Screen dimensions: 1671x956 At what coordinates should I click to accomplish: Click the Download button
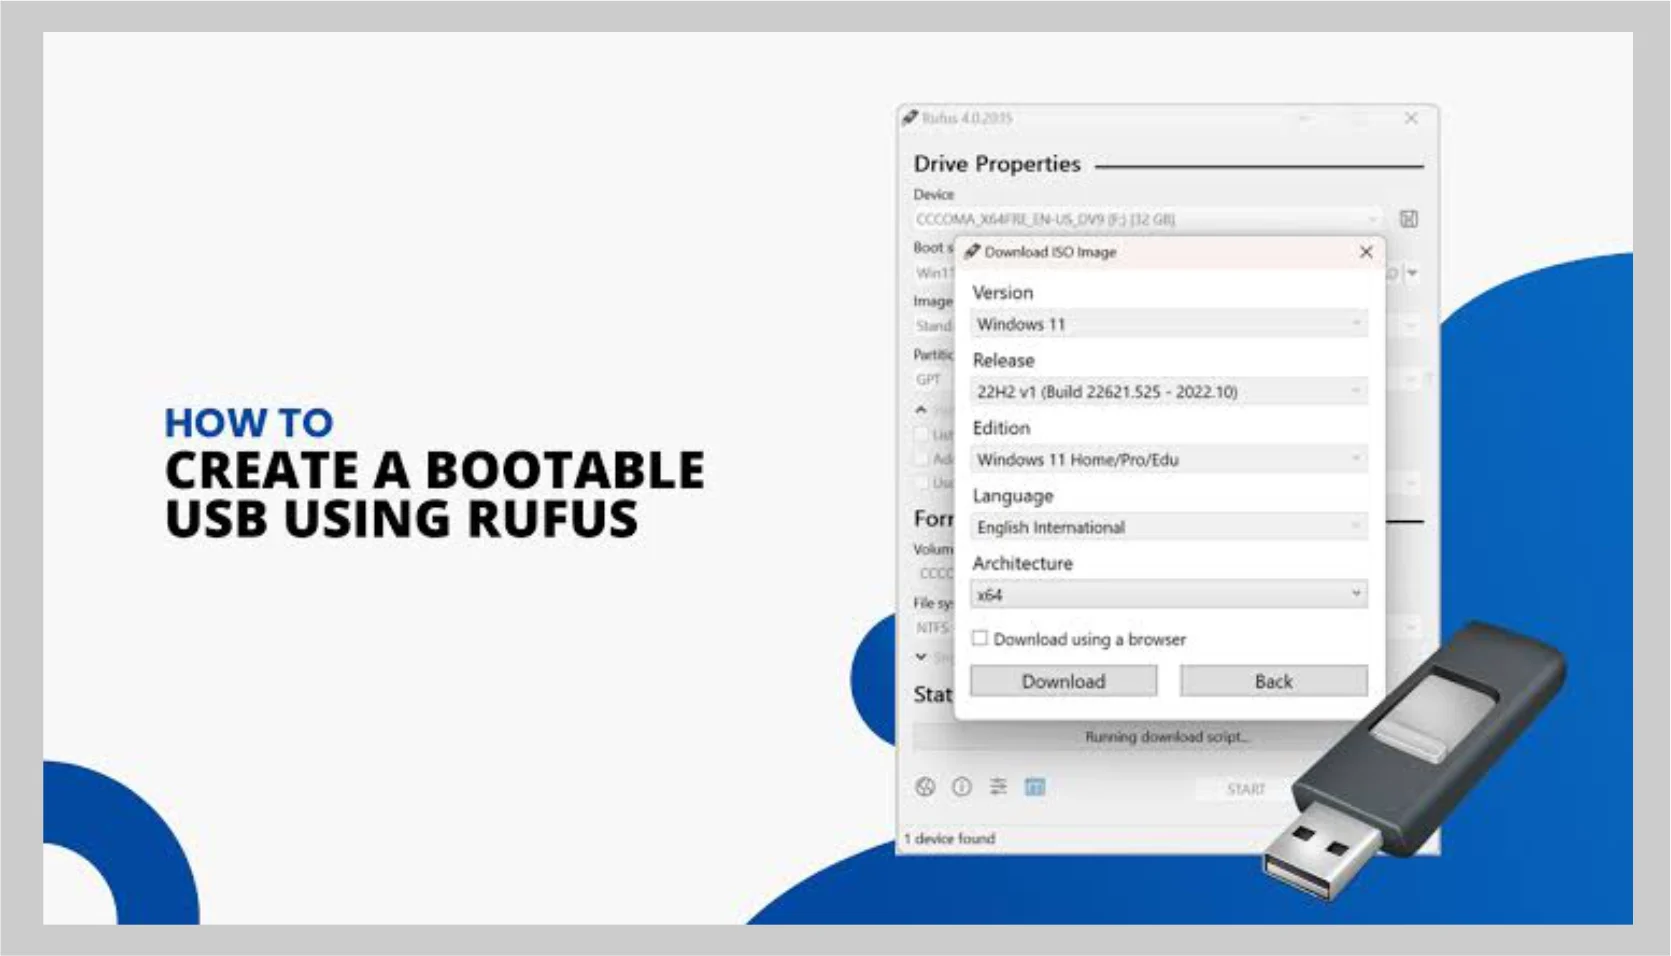(1063, 681)
